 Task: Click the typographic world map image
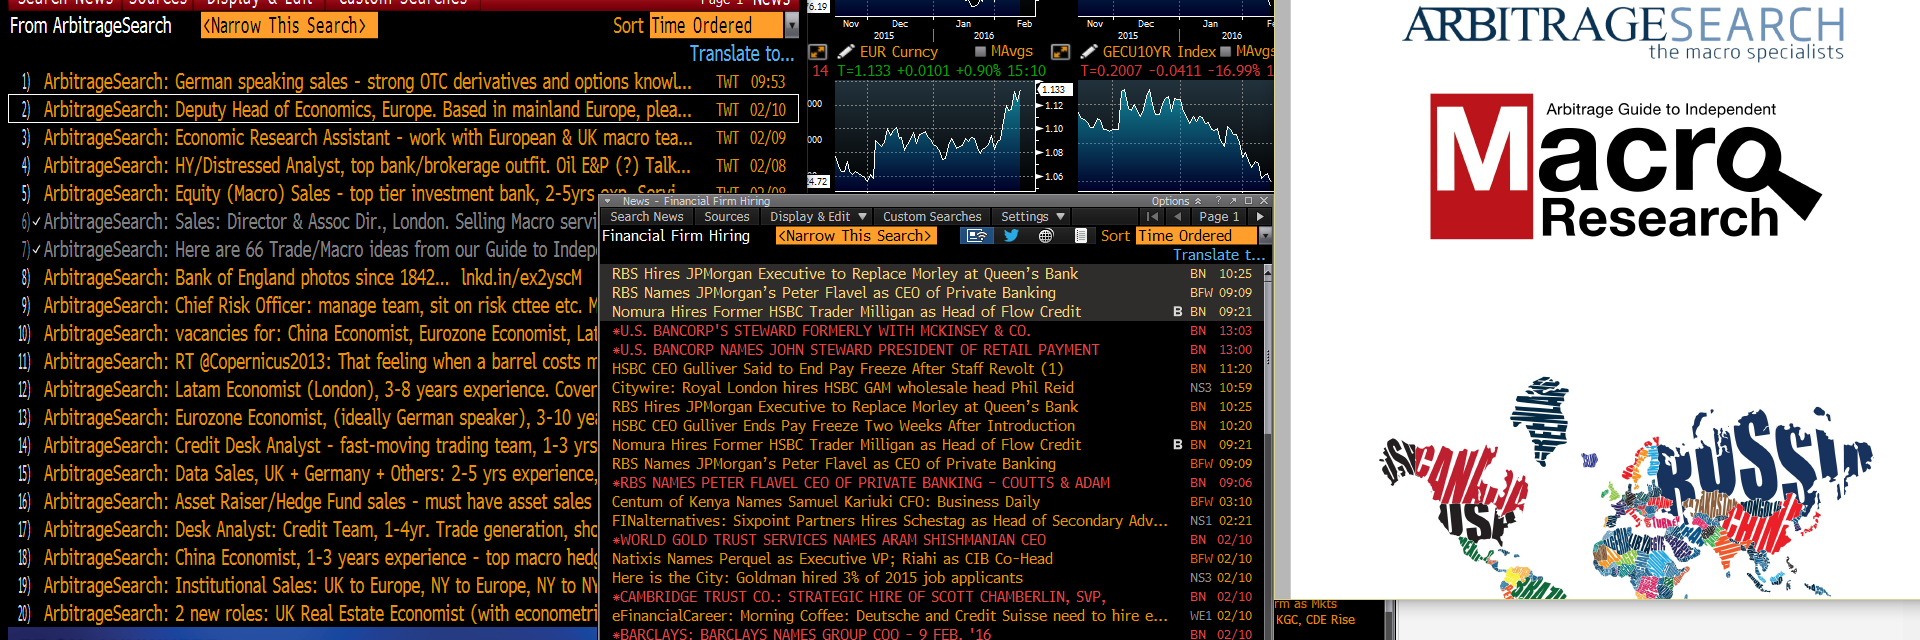[x=1625, y=487]
